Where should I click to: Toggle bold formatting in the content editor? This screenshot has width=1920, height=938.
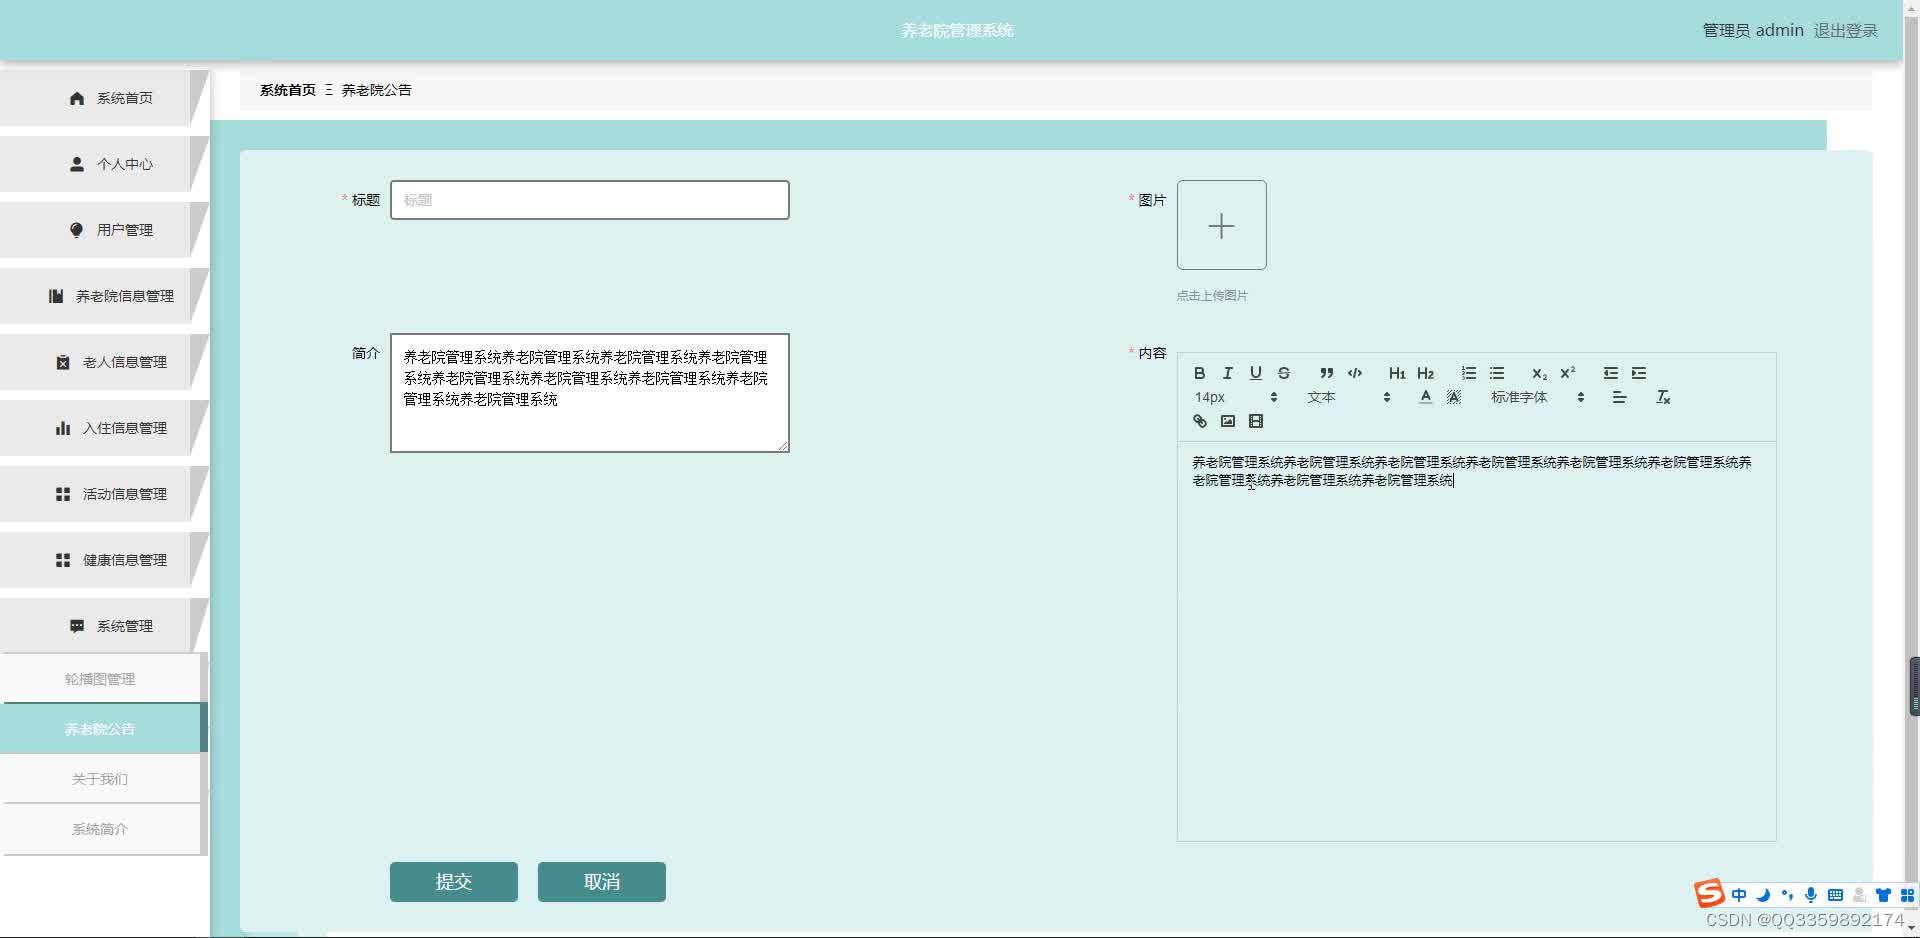(1199, 373)
